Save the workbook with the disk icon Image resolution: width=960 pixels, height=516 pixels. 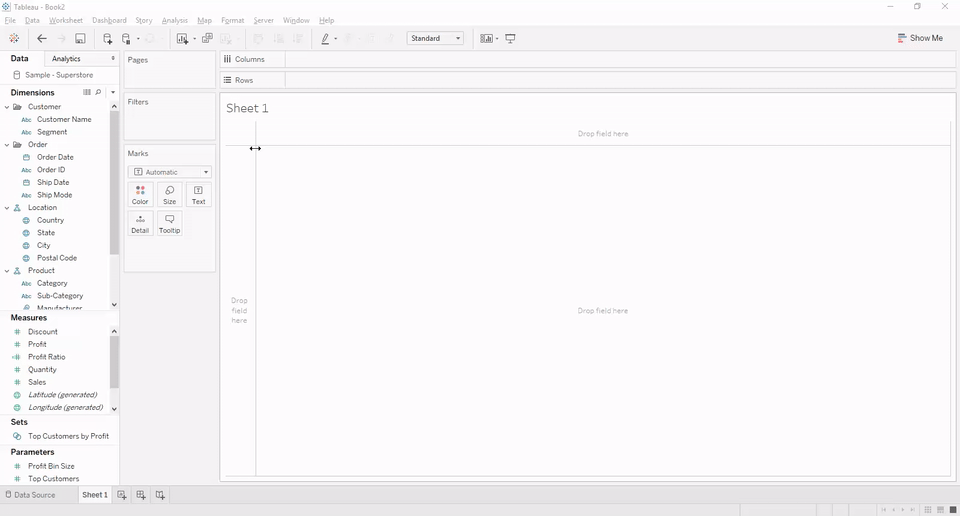80,39
